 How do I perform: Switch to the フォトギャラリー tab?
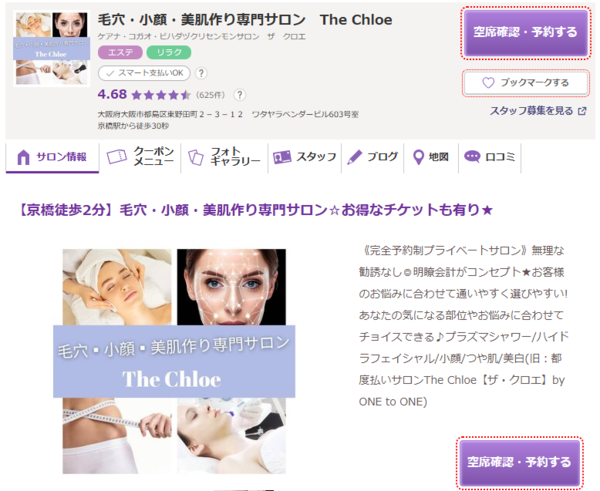tap(225, 157)
